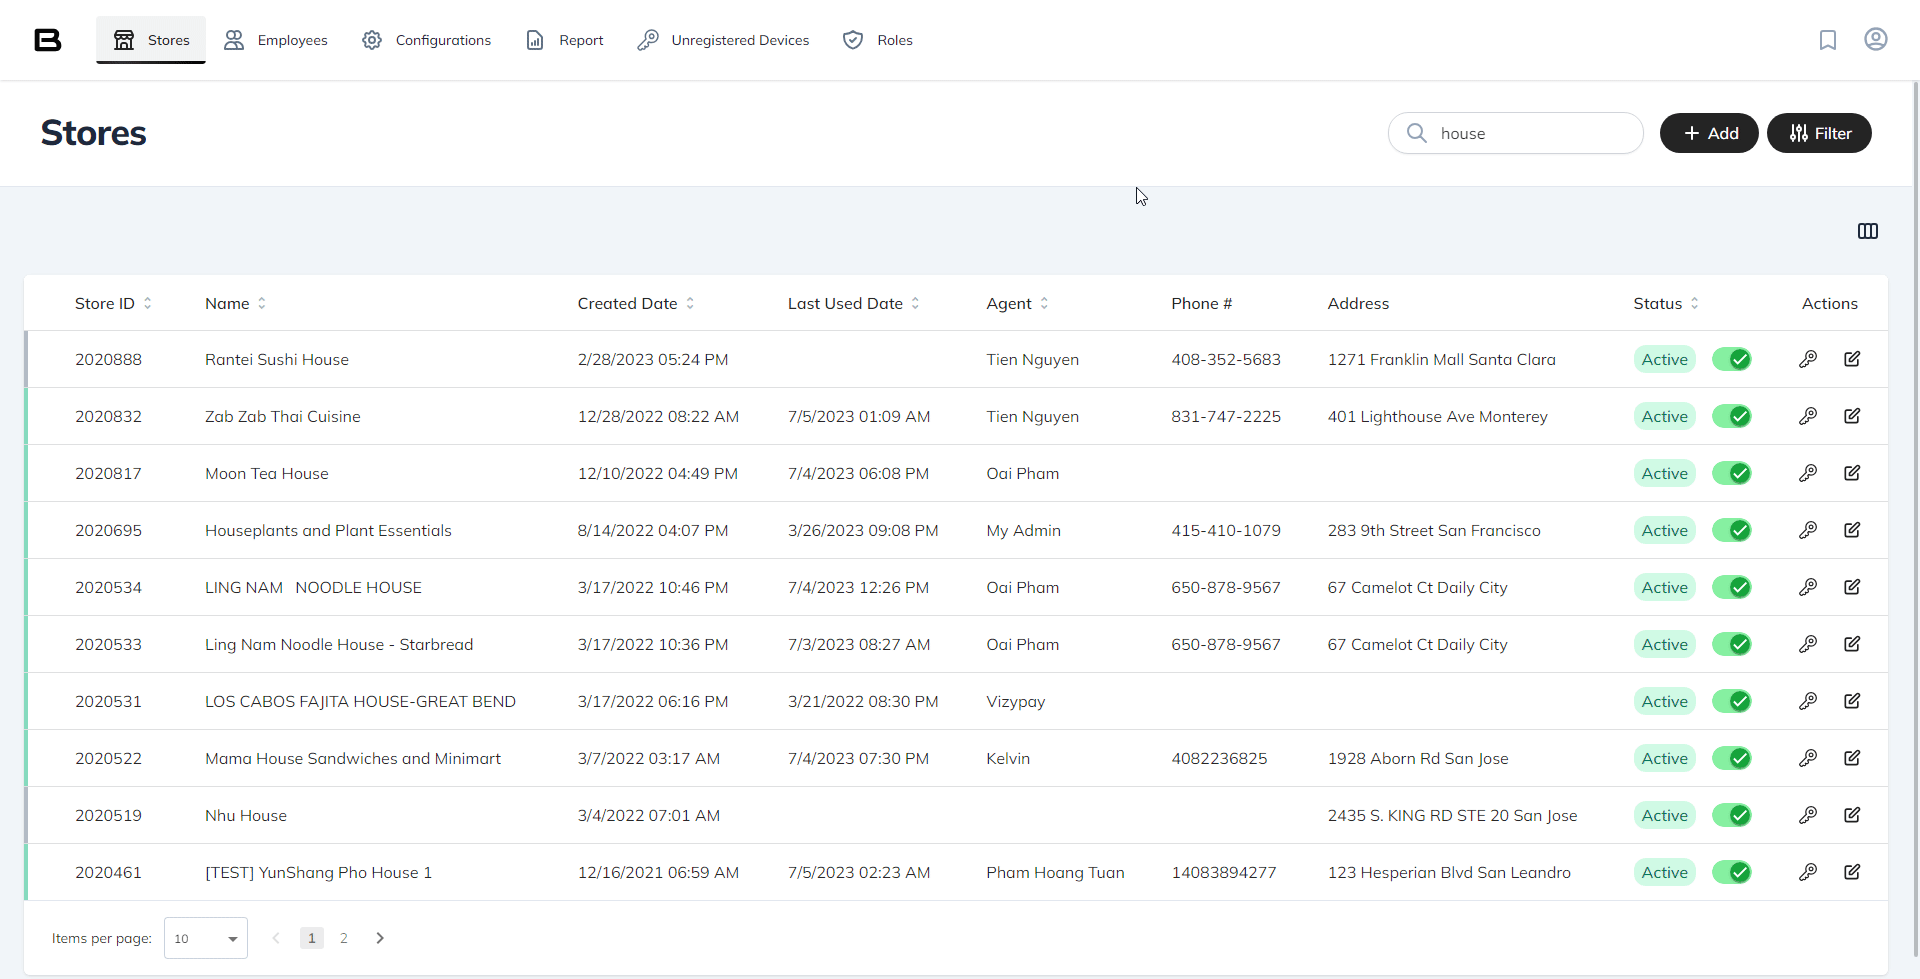Switch to the Employees tab
This screenshot has height=979, width=1920.
coord(276,40)
